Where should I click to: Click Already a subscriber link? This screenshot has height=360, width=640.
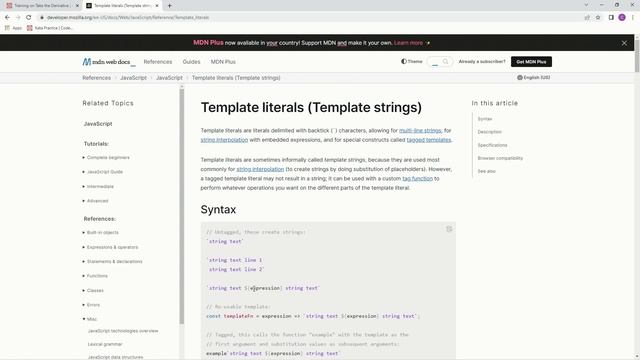pyautogui.click(x=482, y=62)
